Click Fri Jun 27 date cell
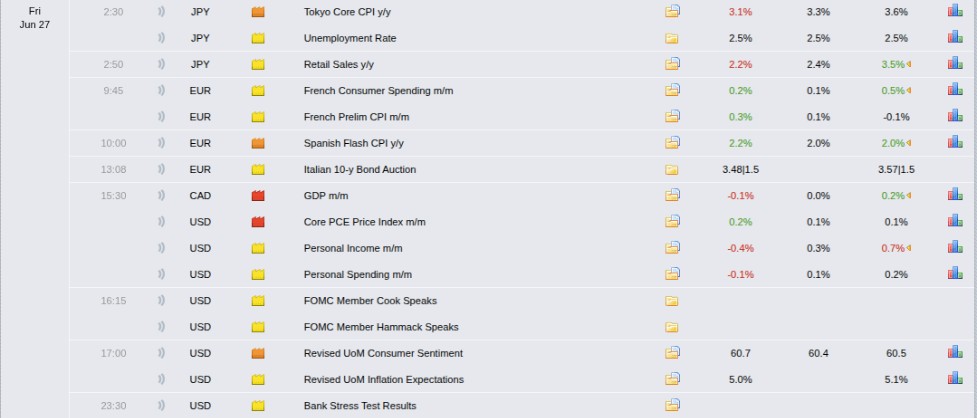977x418 pixels. coord(35,18)
